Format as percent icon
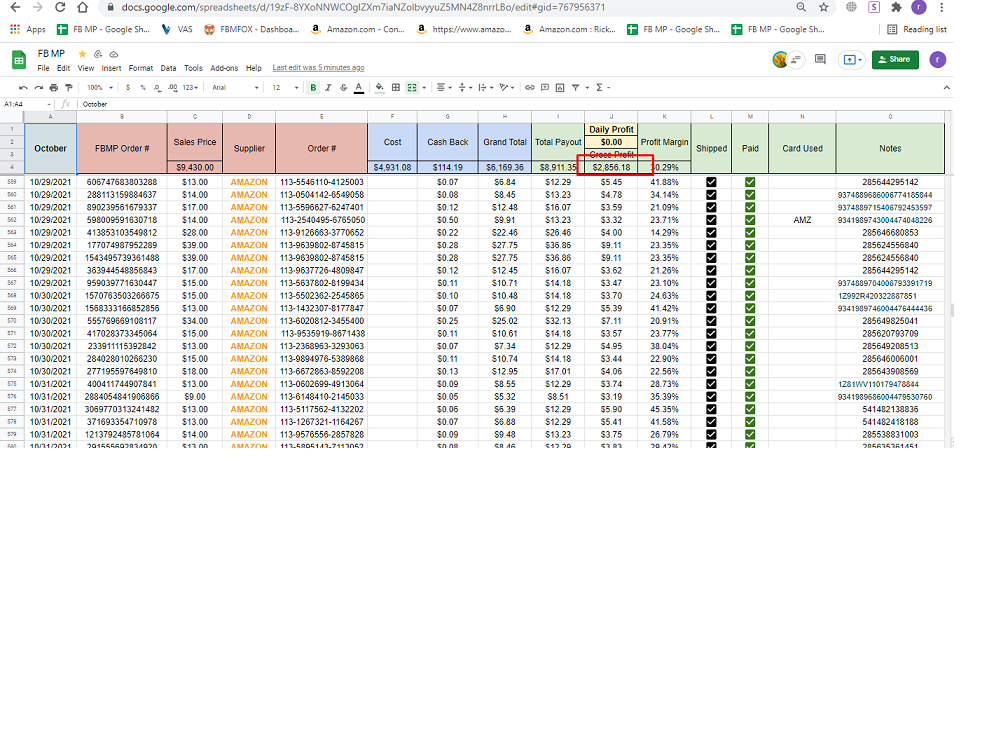Screen dimensions: 1000x750 pos(142,87)
